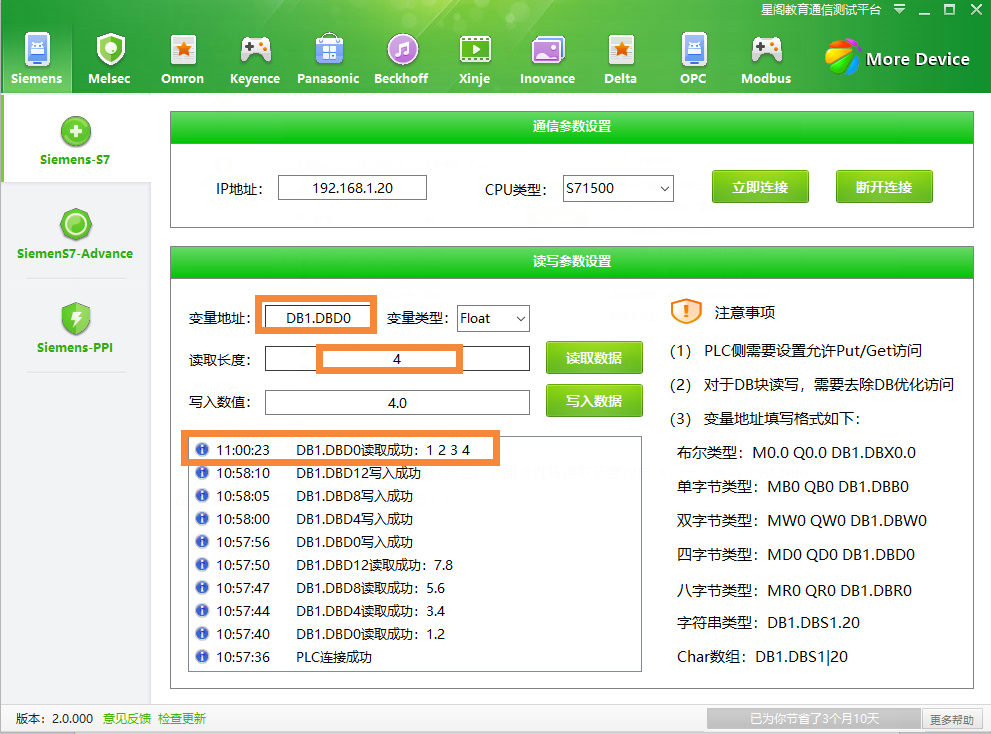Open SiemenS7-Advance sidebar item

click(75, 234)
